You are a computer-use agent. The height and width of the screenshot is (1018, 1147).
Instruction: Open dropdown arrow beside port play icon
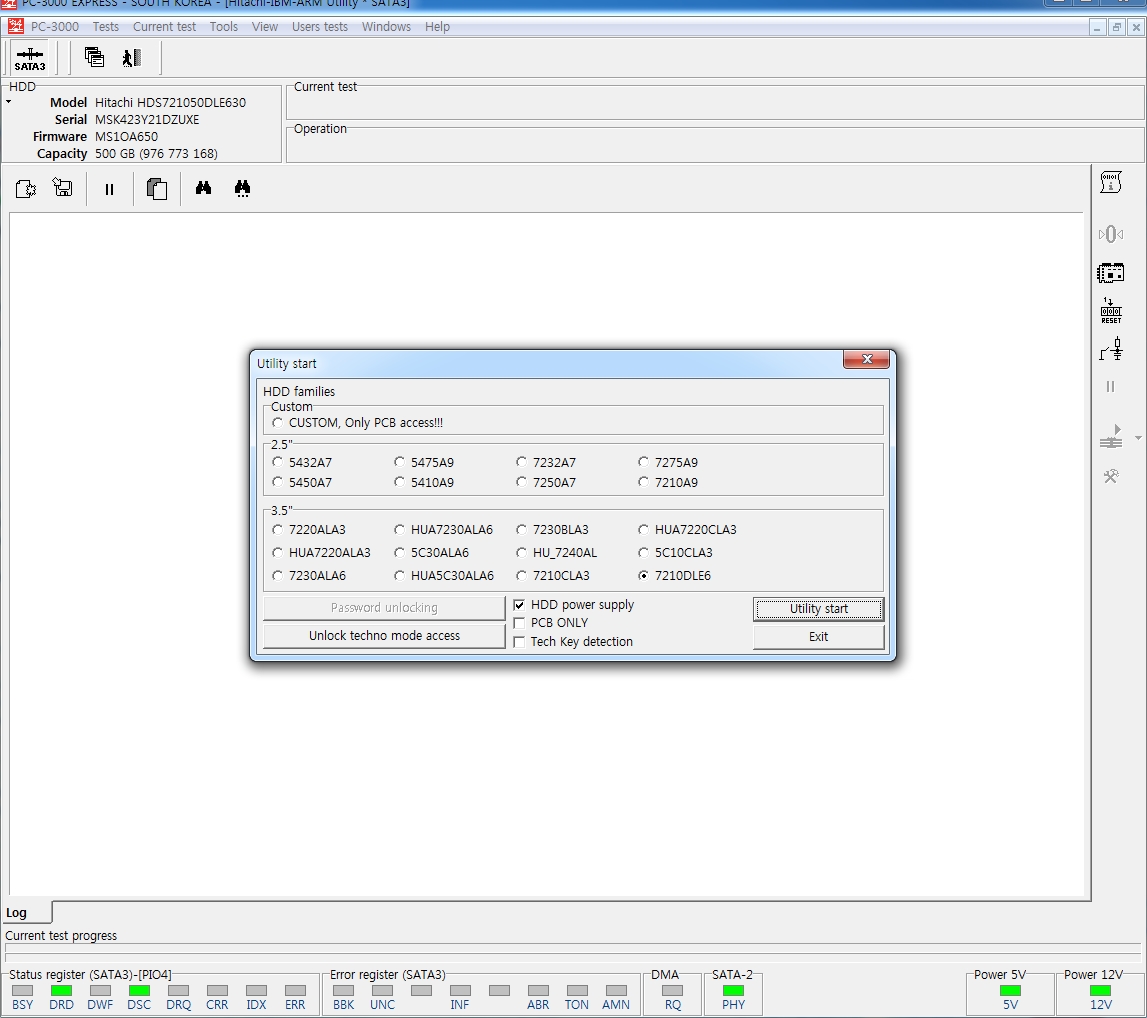click(1138, 438)
